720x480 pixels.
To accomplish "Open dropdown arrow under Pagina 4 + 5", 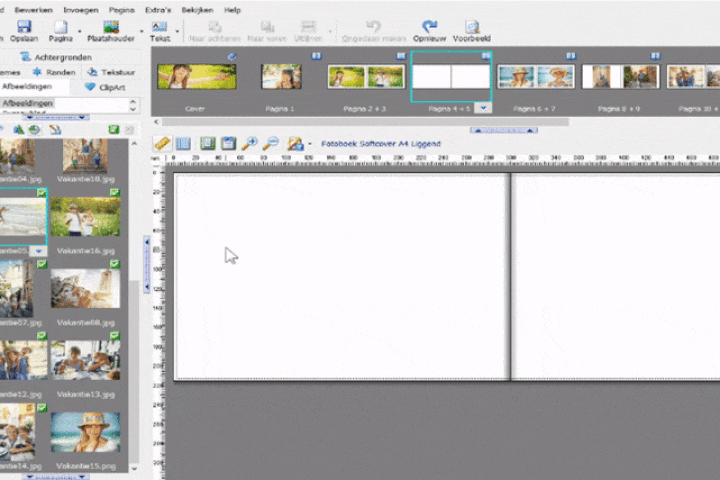I will coord(483,107).
